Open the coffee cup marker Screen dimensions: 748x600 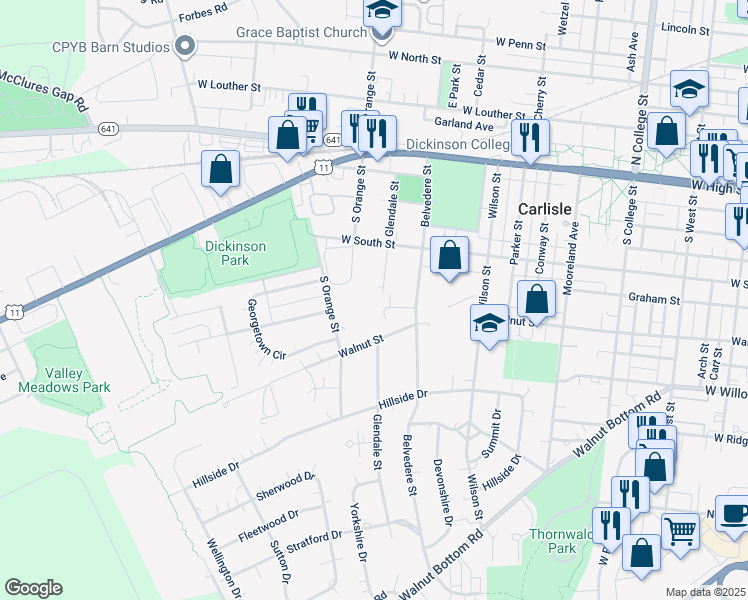coord(734,517)
